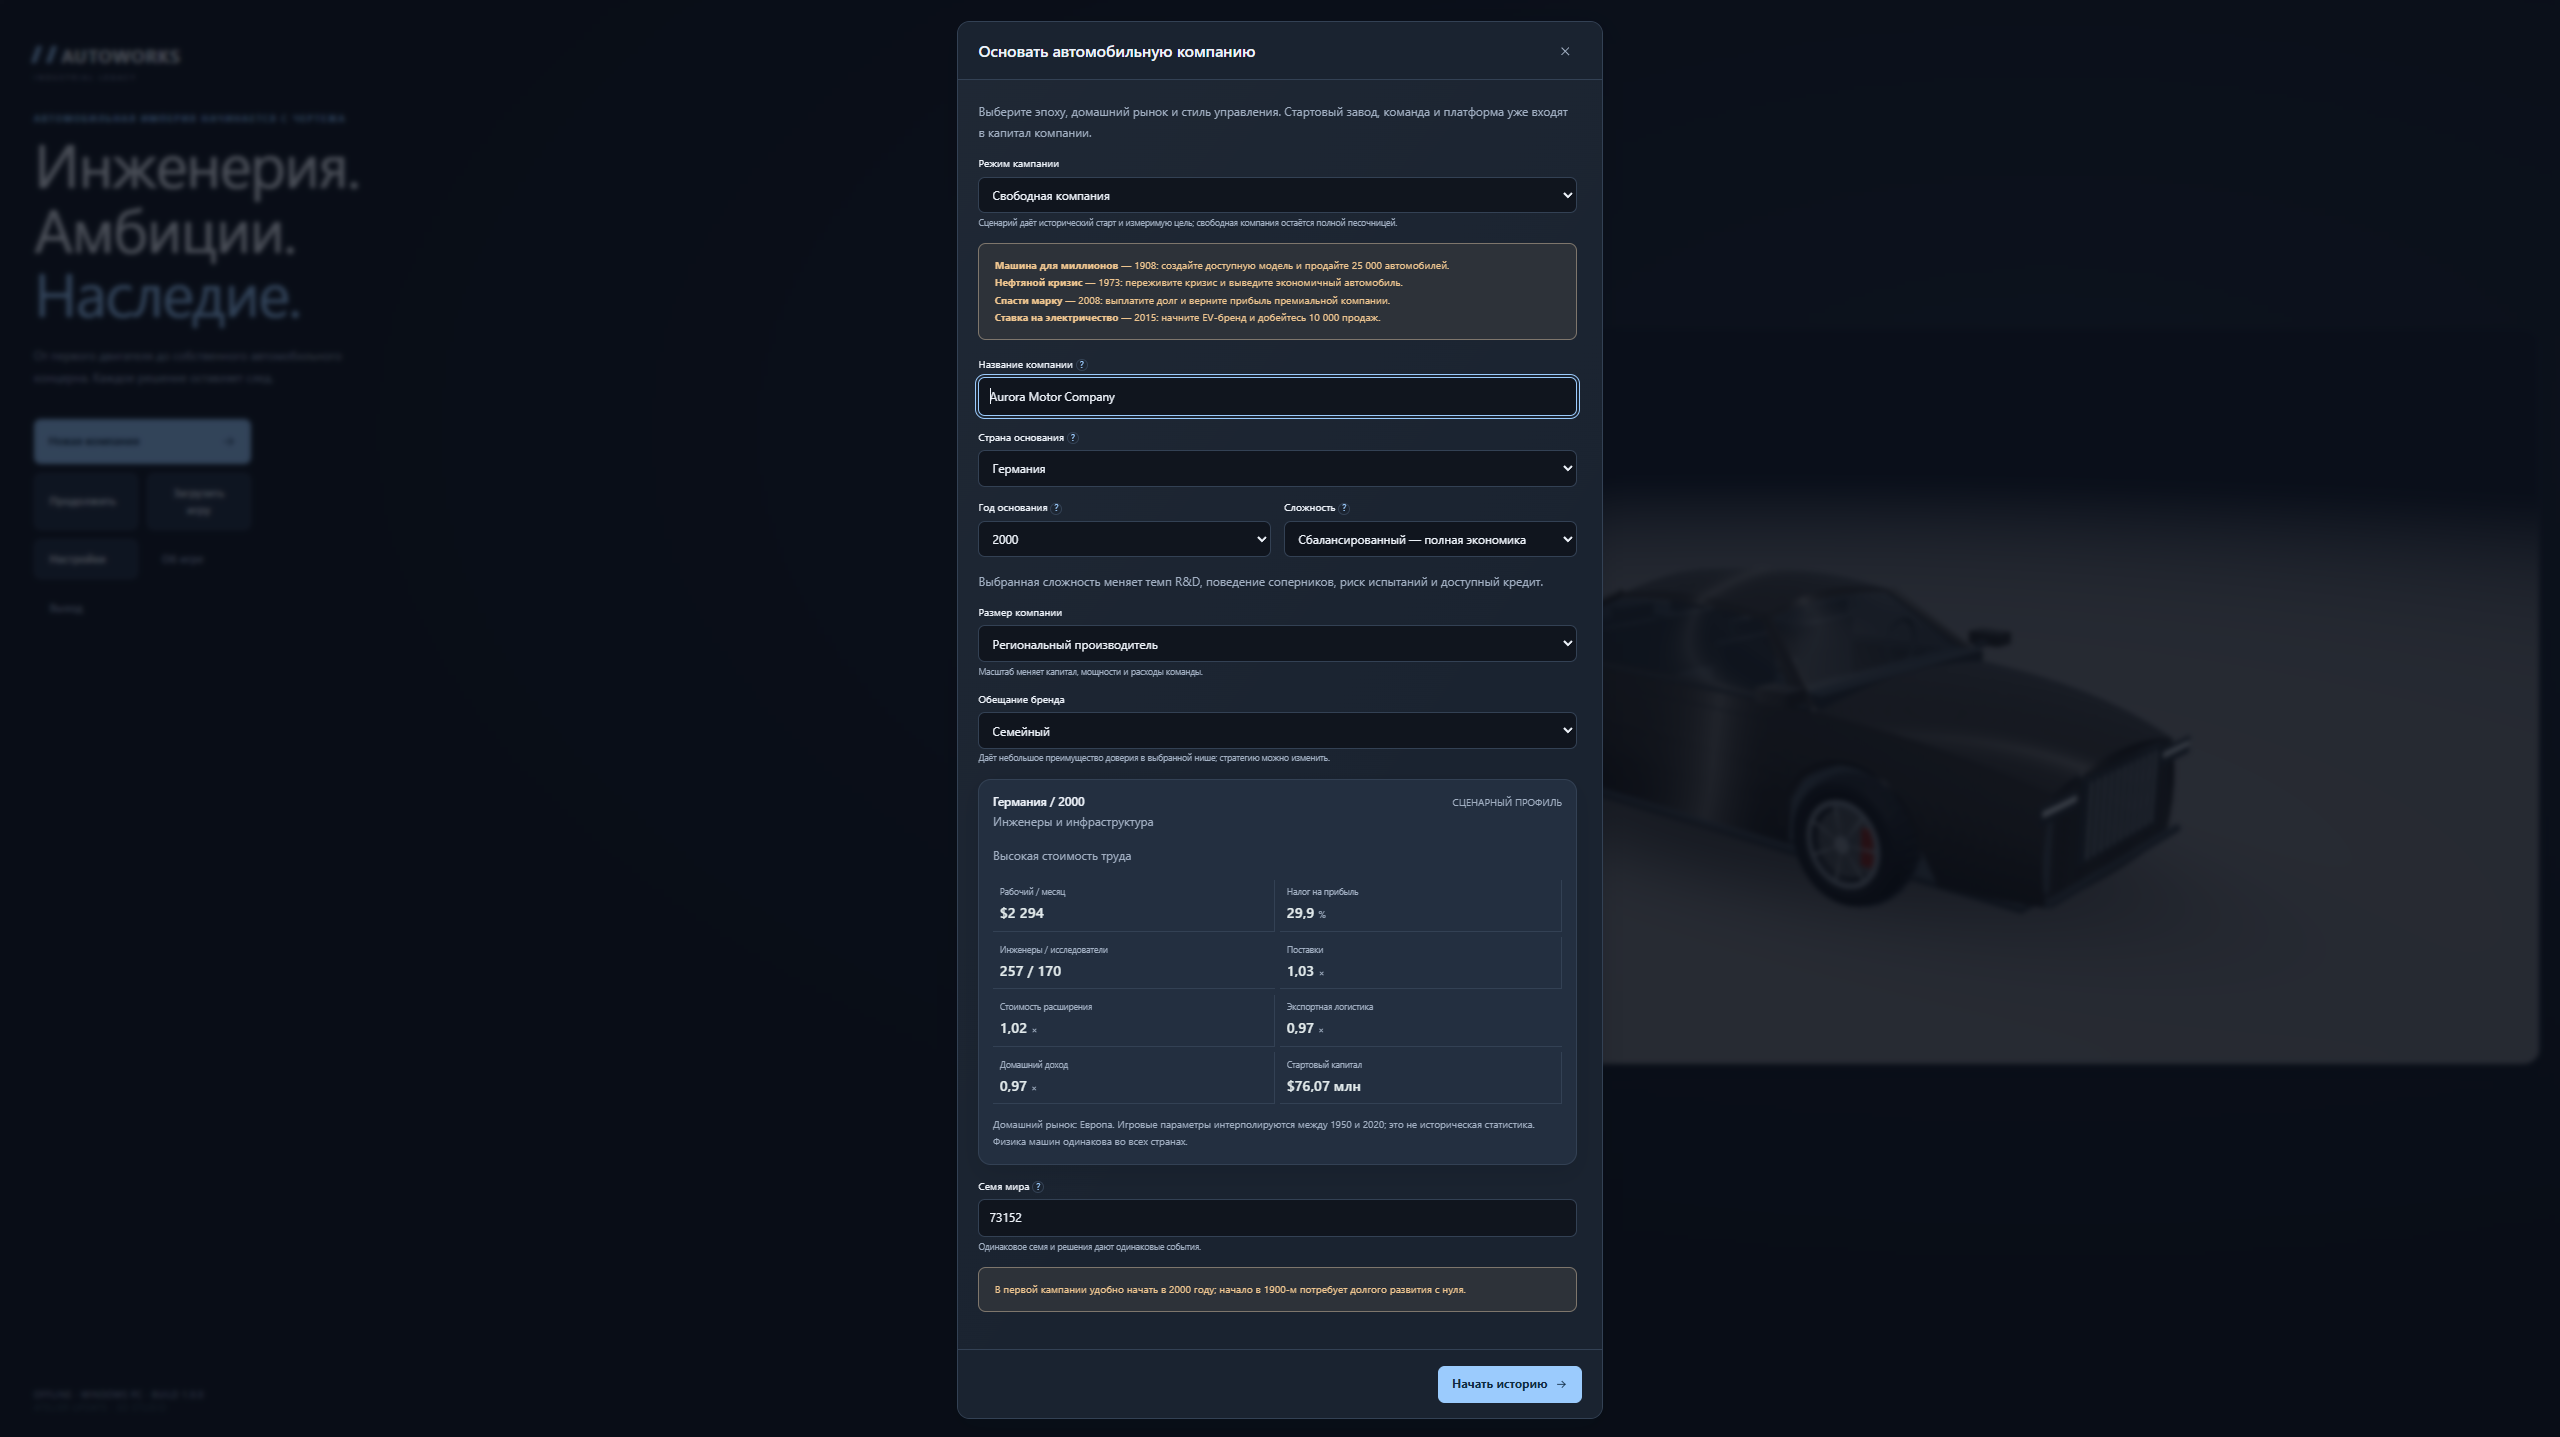Click the engineers value 257 / 170
The image size is (2560, 1437).
(x=1030, y=971)
